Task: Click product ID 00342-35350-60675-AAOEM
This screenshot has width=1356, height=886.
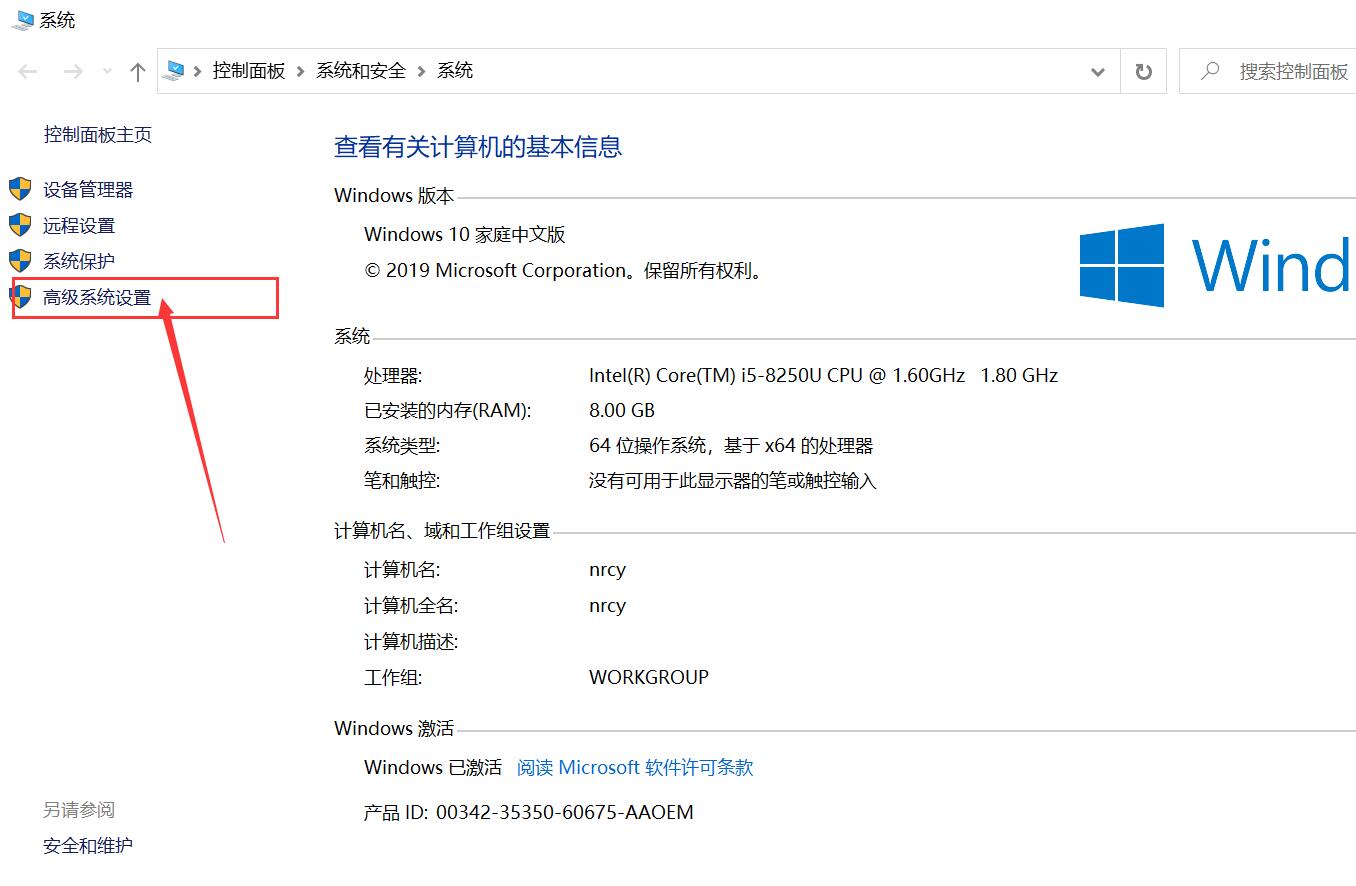Action: coord(565,813)
